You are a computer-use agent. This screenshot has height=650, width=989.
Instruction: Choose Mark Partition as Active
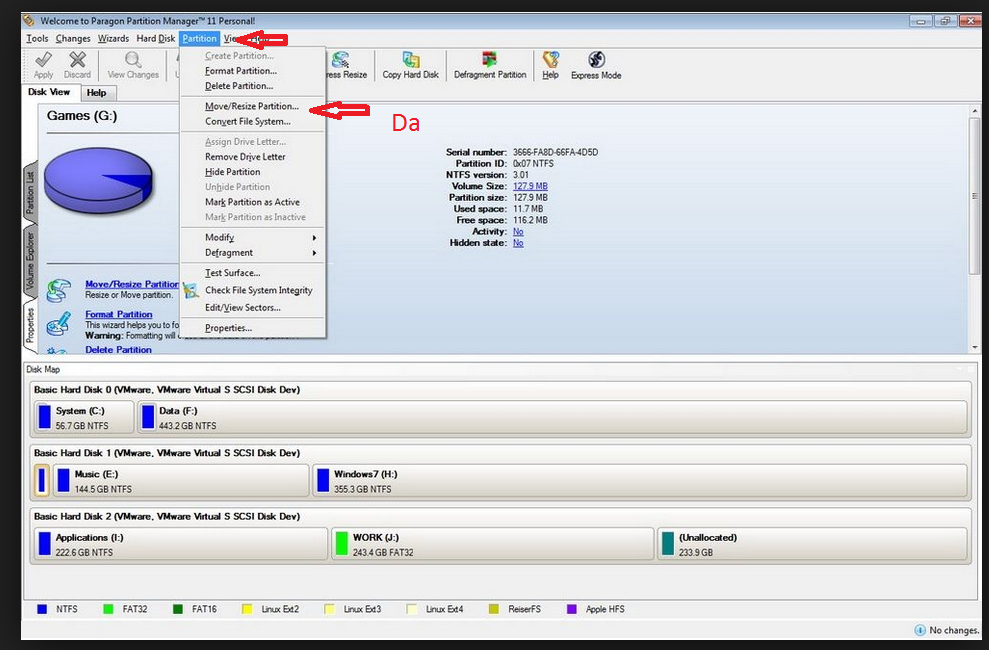coord(253,202)
